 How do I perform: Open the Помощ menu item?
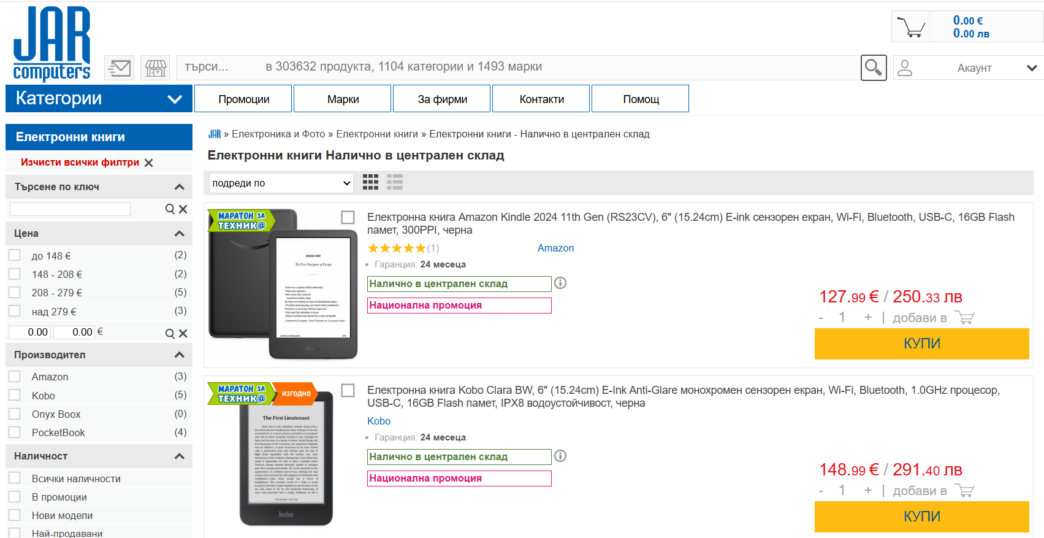click(641, 99)
